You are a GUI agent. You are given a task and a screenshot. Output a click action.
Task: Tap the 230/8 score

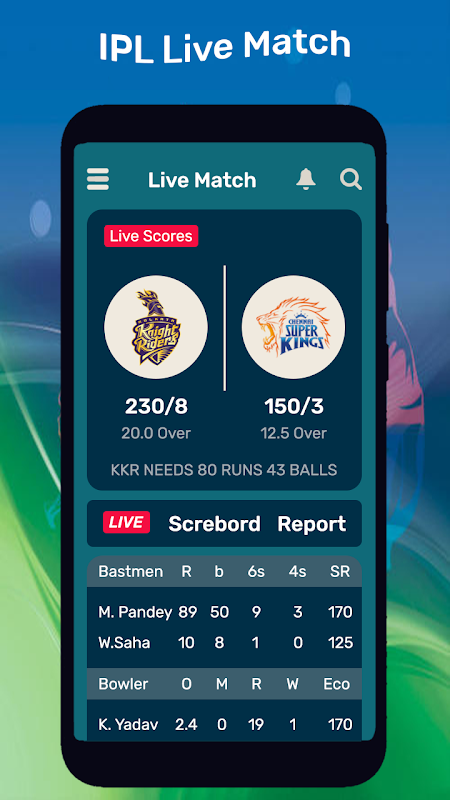156,407
